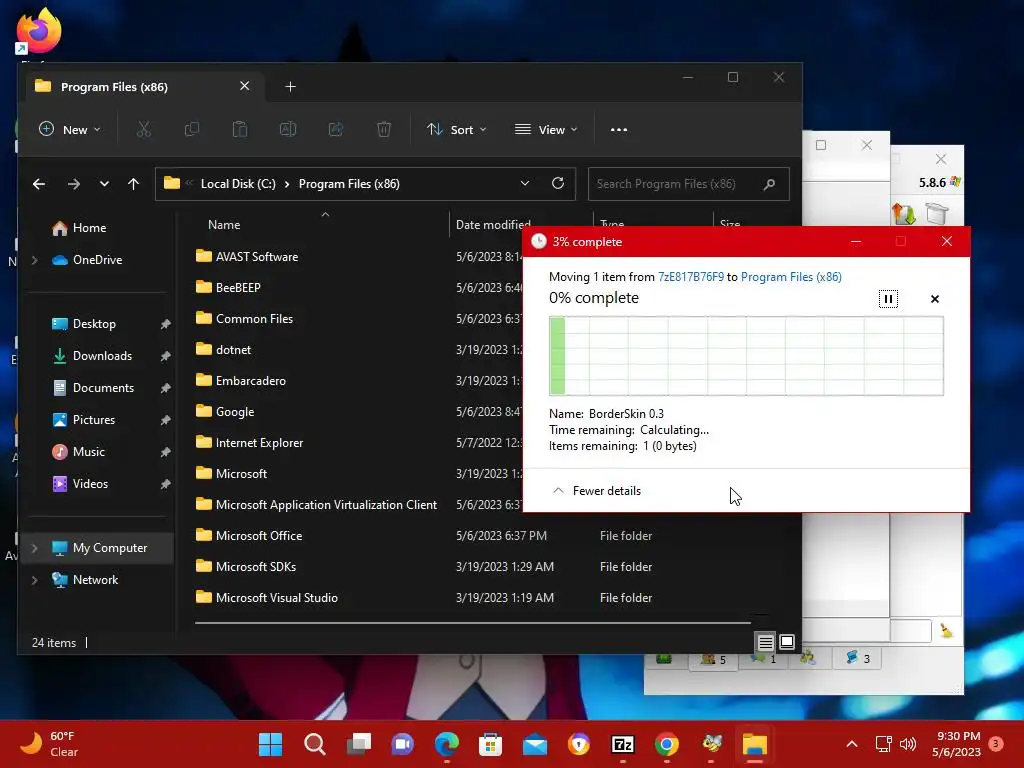Screen dimensions: 1024x768
Task: Open the Sort dropdown
Action: tap(456, 129)
